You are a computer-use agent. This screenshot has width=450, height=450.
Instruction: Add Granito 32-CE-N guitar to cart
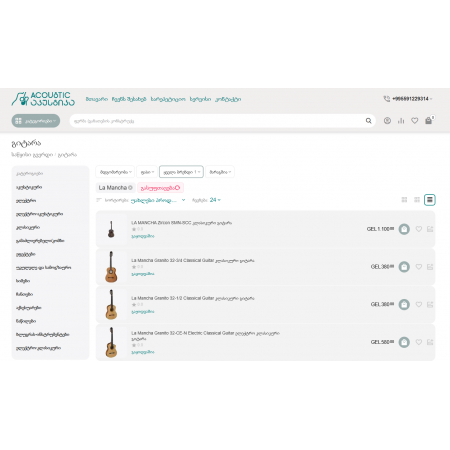[404, 342]
